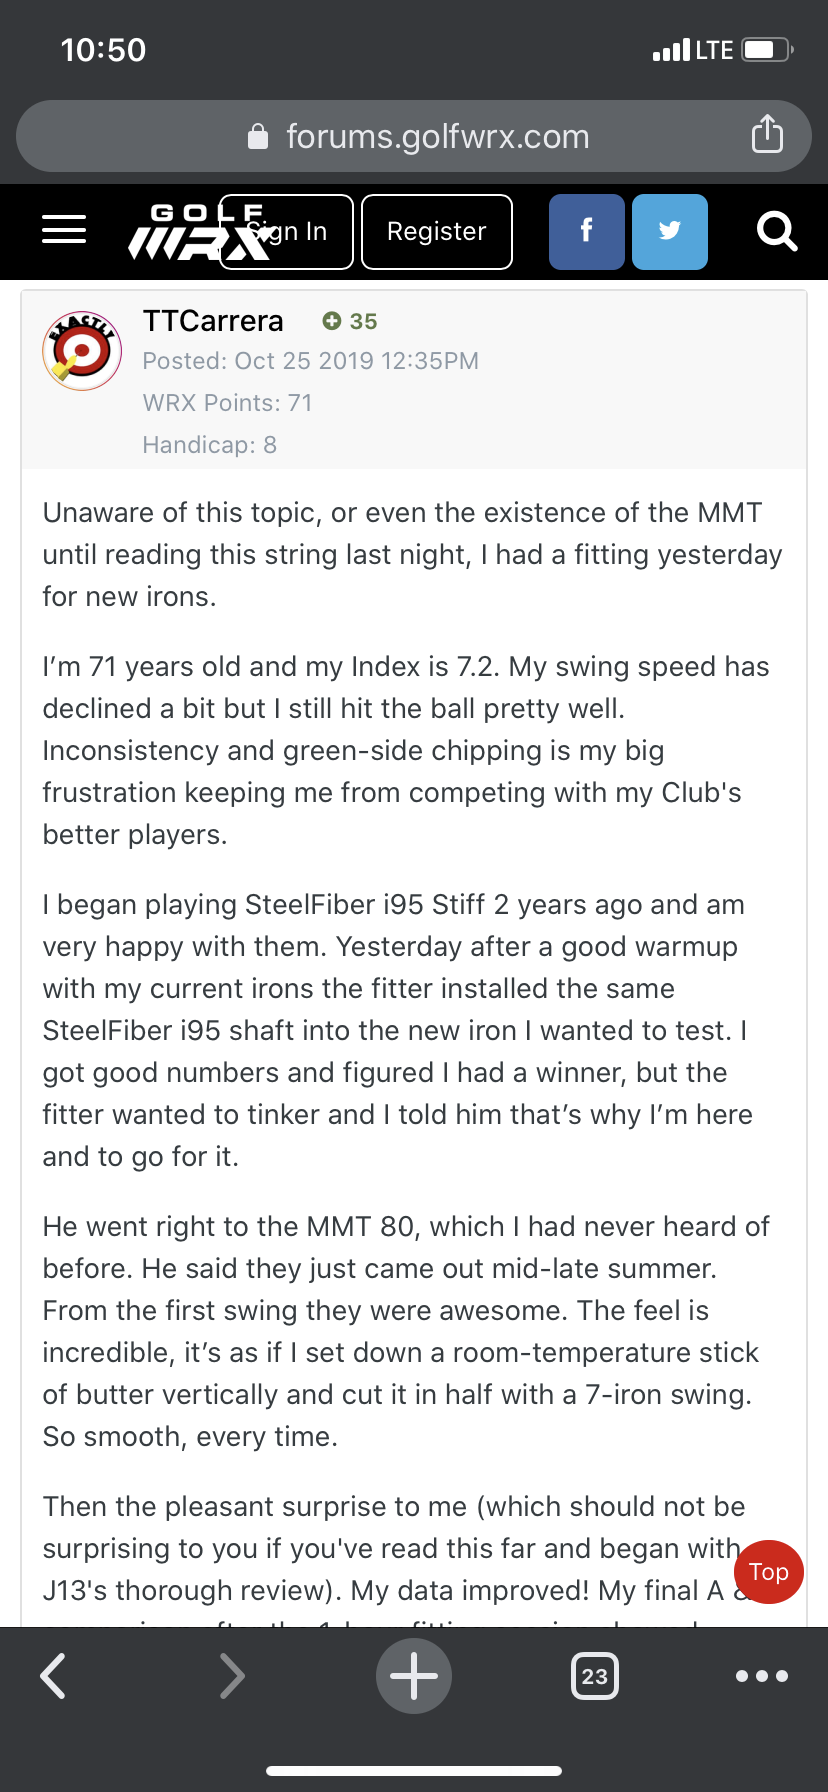Open the tab switcher showing 23 tabs
This screenshot has height=1792, width=828.
(x=595, y=1676)
